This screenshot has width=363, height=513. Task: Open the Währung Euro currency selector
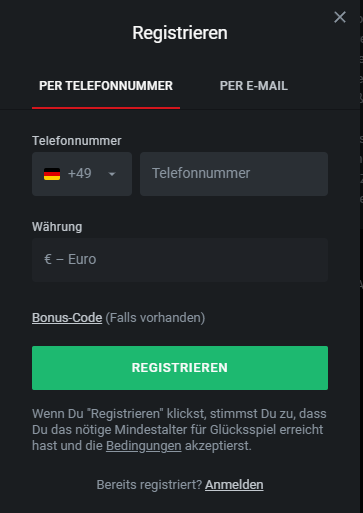click(x=180, y=260)
